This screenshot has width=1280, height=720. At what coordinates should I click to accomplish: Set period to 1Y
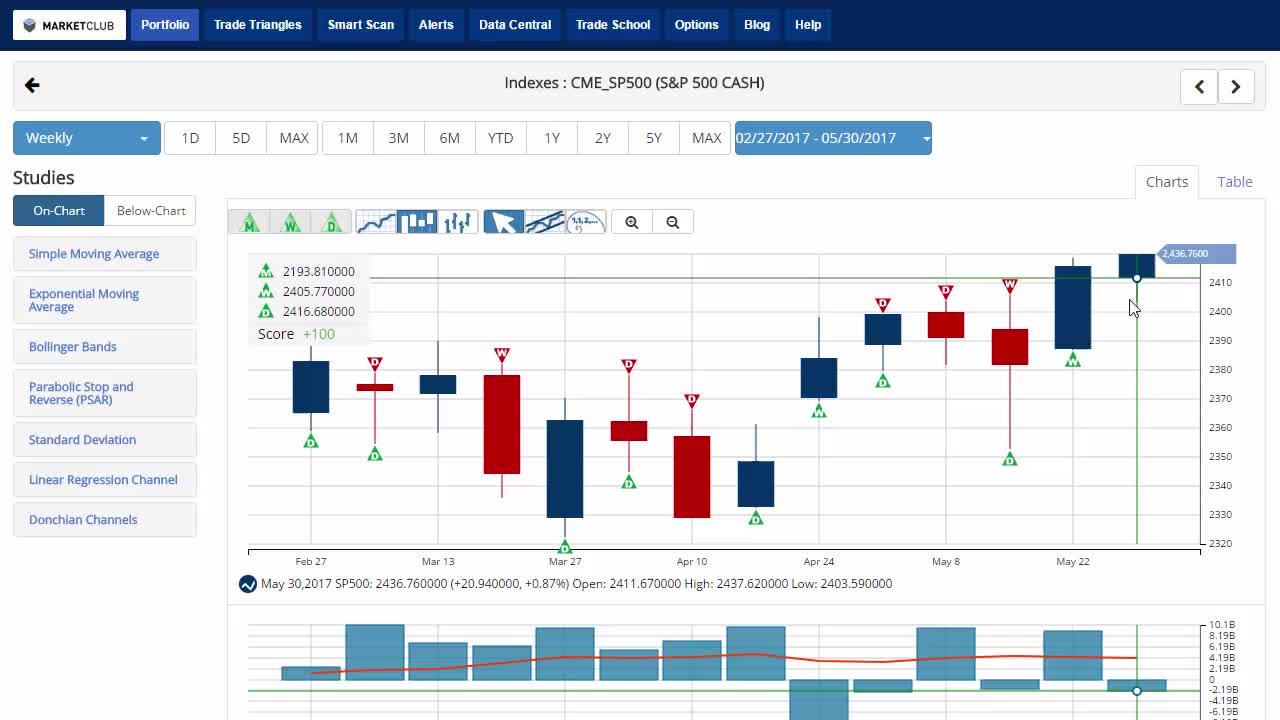552,138
